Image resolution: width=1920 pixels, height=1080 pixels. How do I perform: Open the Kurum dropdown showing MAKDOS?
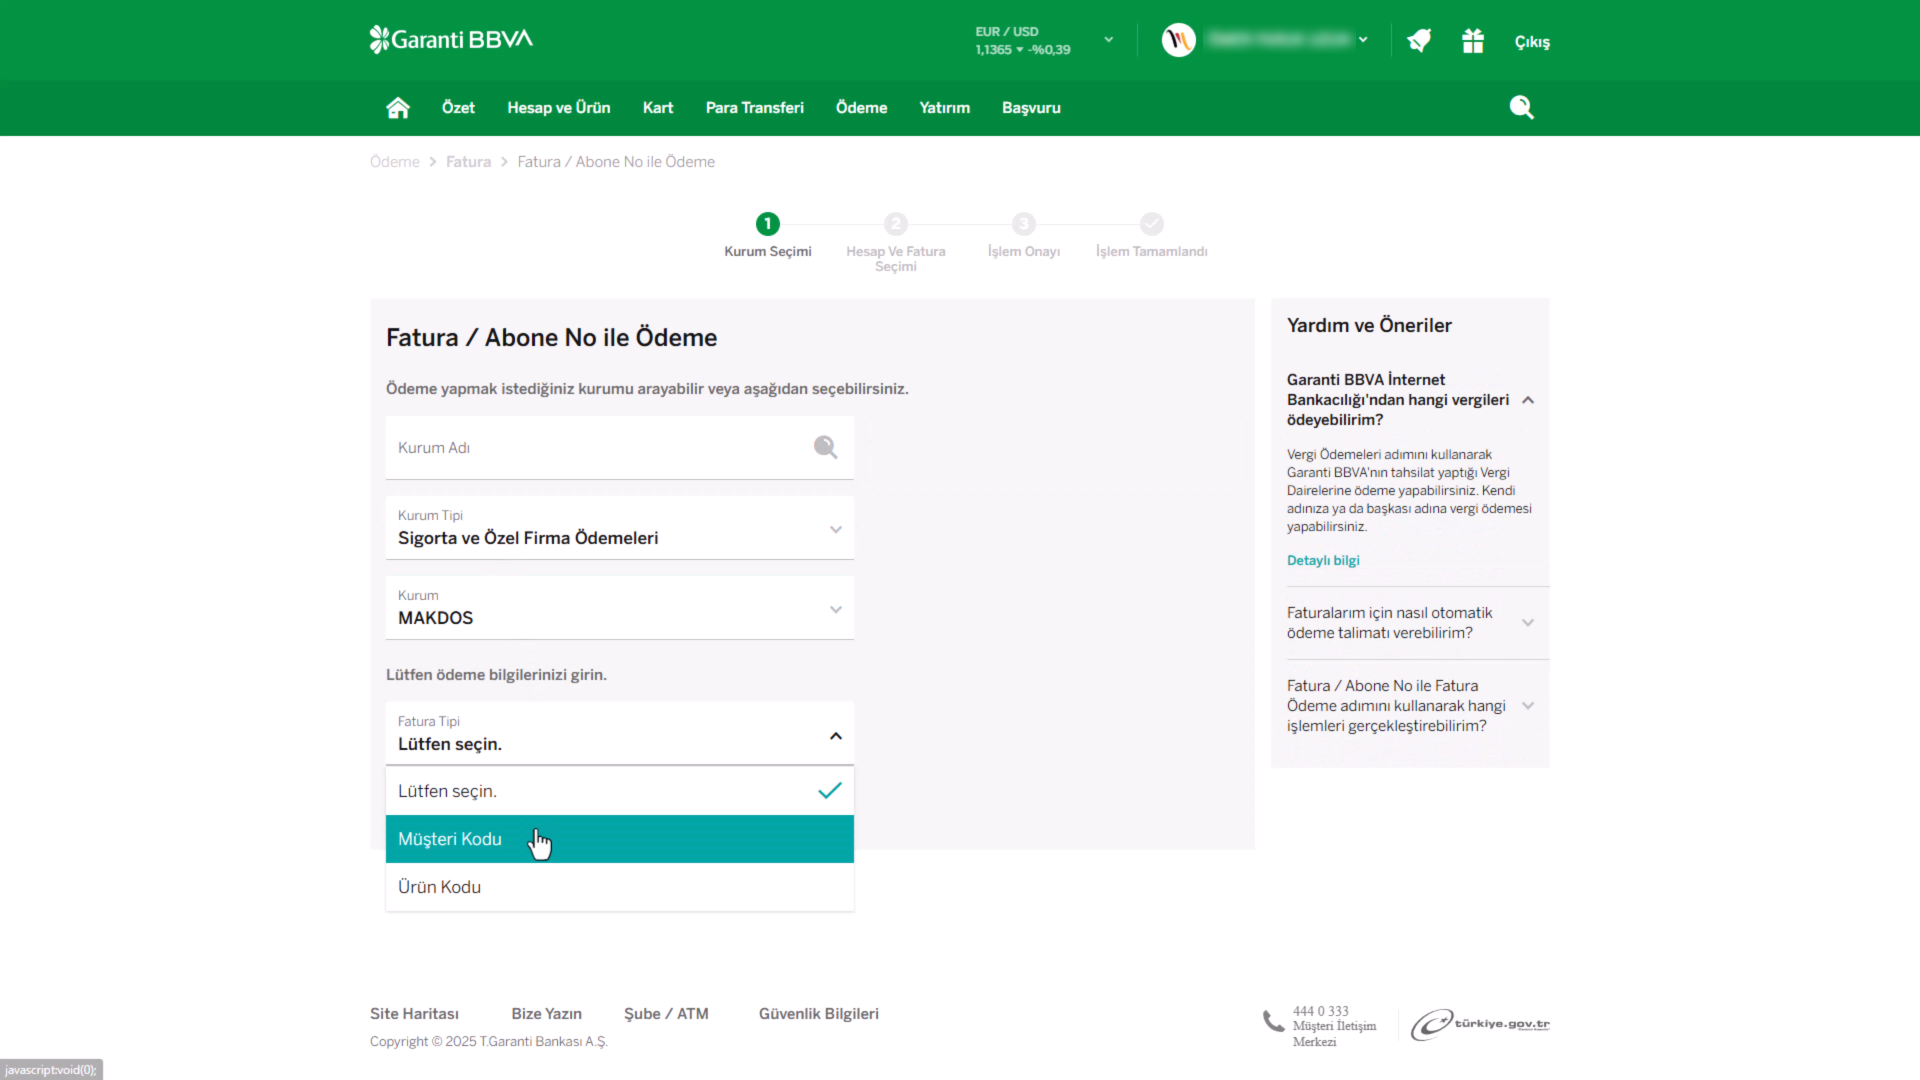(620, 608)
